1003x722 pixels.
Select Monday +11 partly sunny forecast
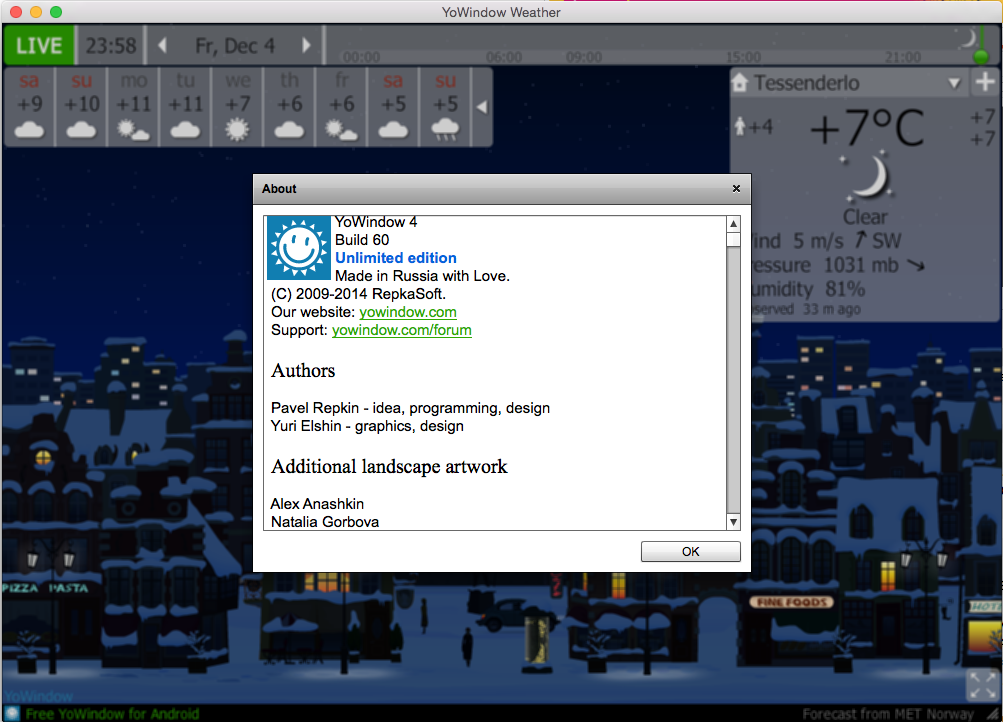134,107
